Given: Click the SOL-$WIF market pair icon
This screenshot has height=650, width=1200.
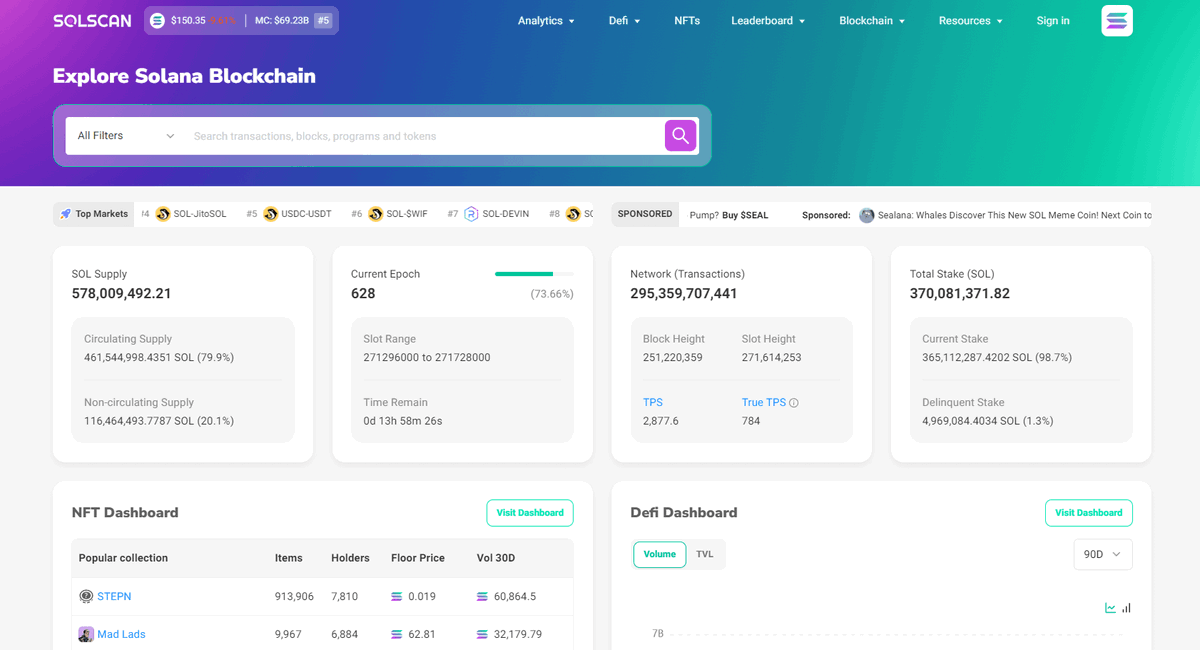Looking at the screenshot, I should tap(376, 214).
